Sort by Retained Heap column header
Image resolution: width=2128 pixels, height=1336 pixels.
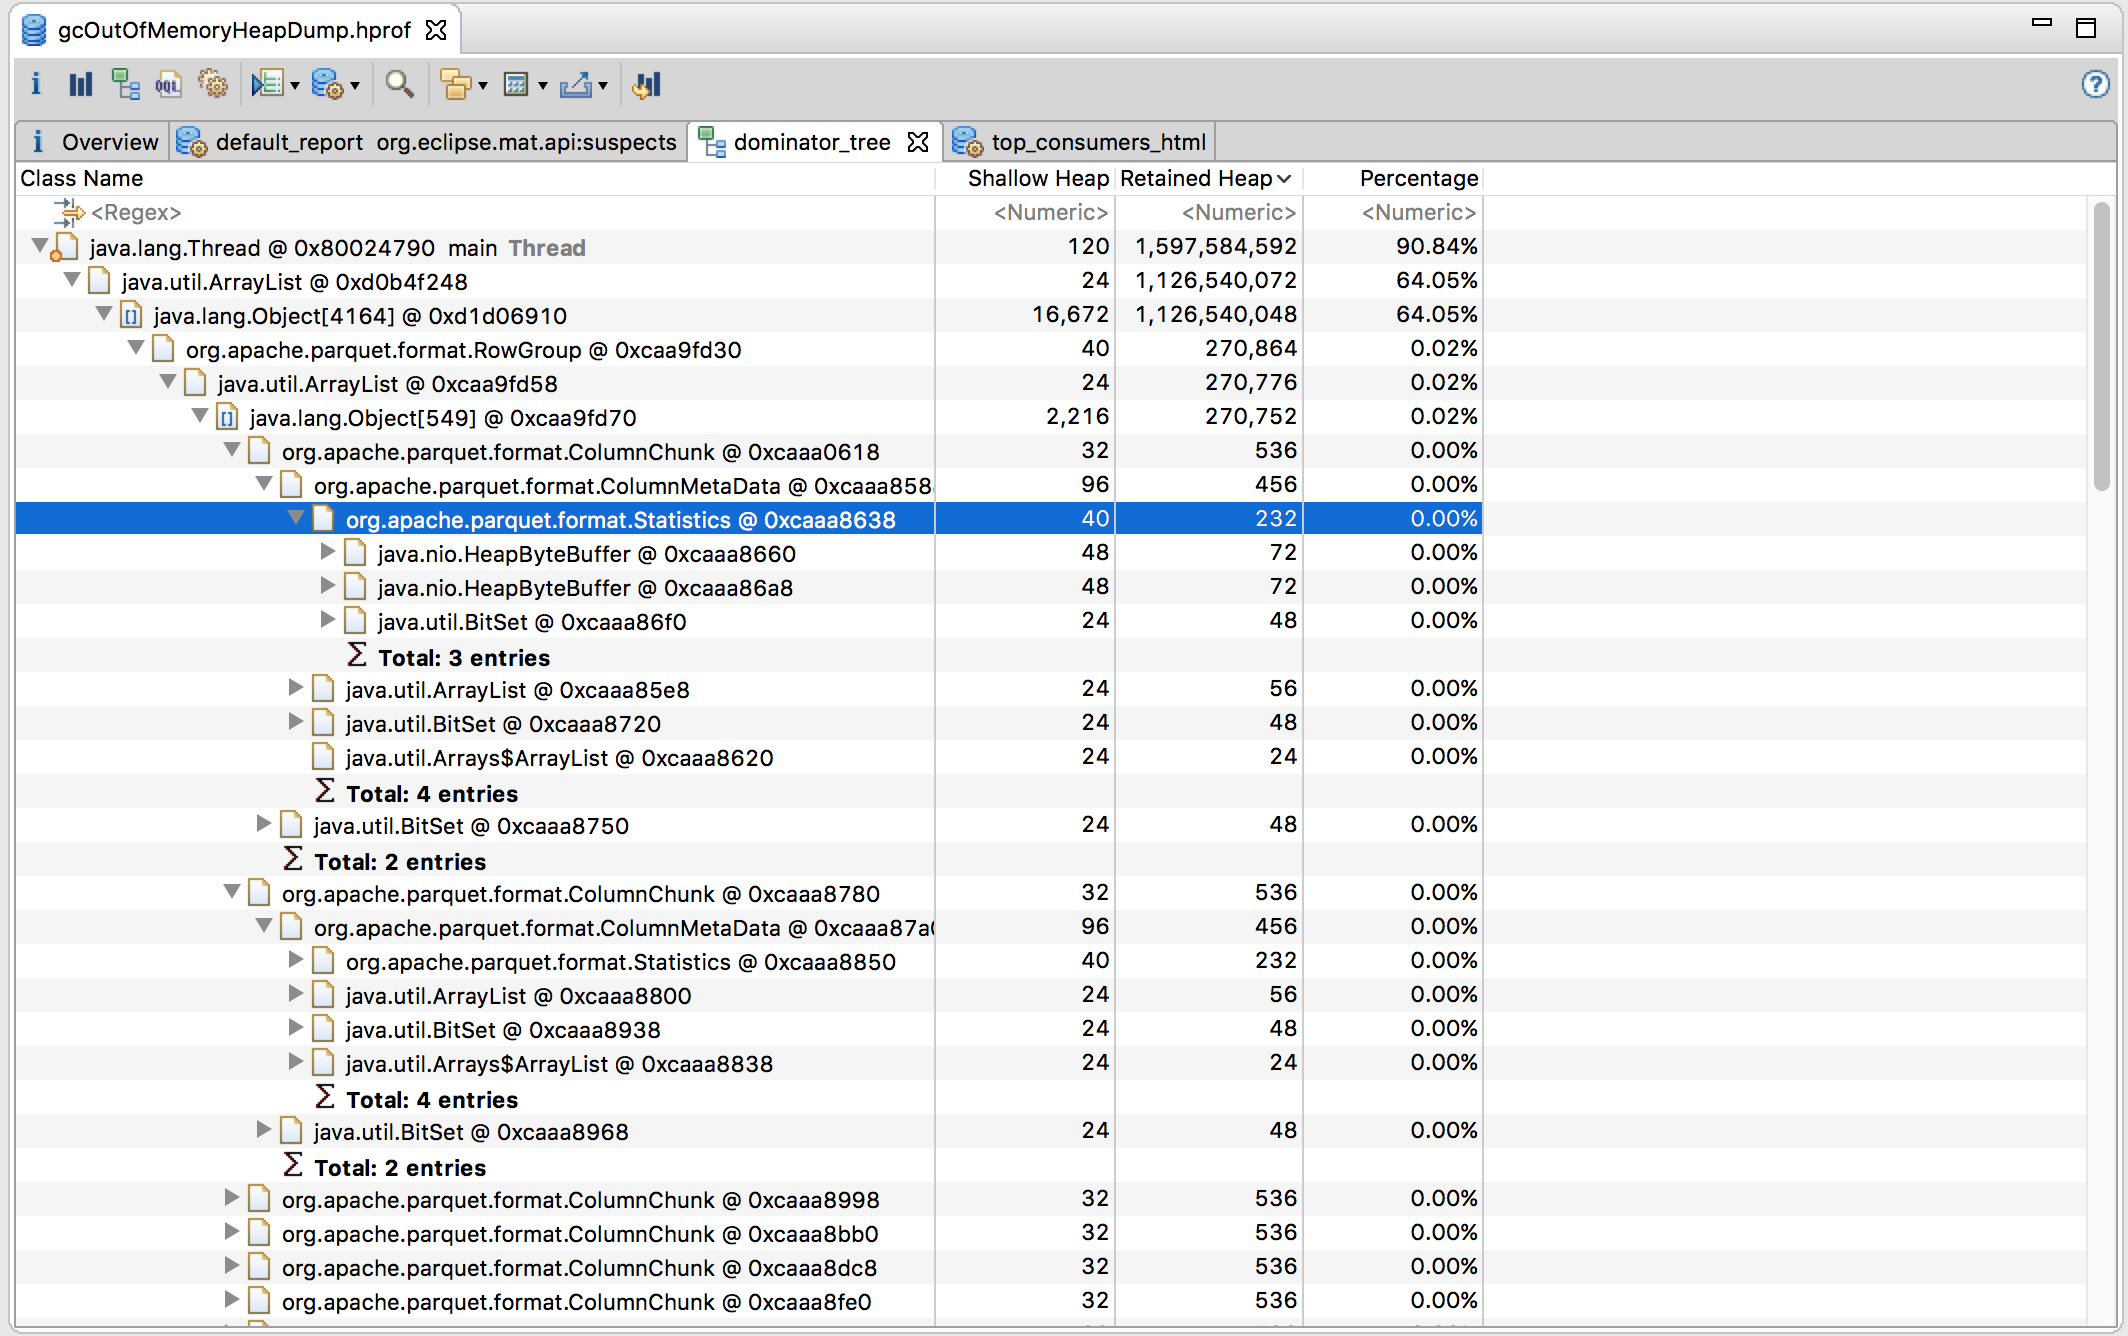coord(1208,178)
